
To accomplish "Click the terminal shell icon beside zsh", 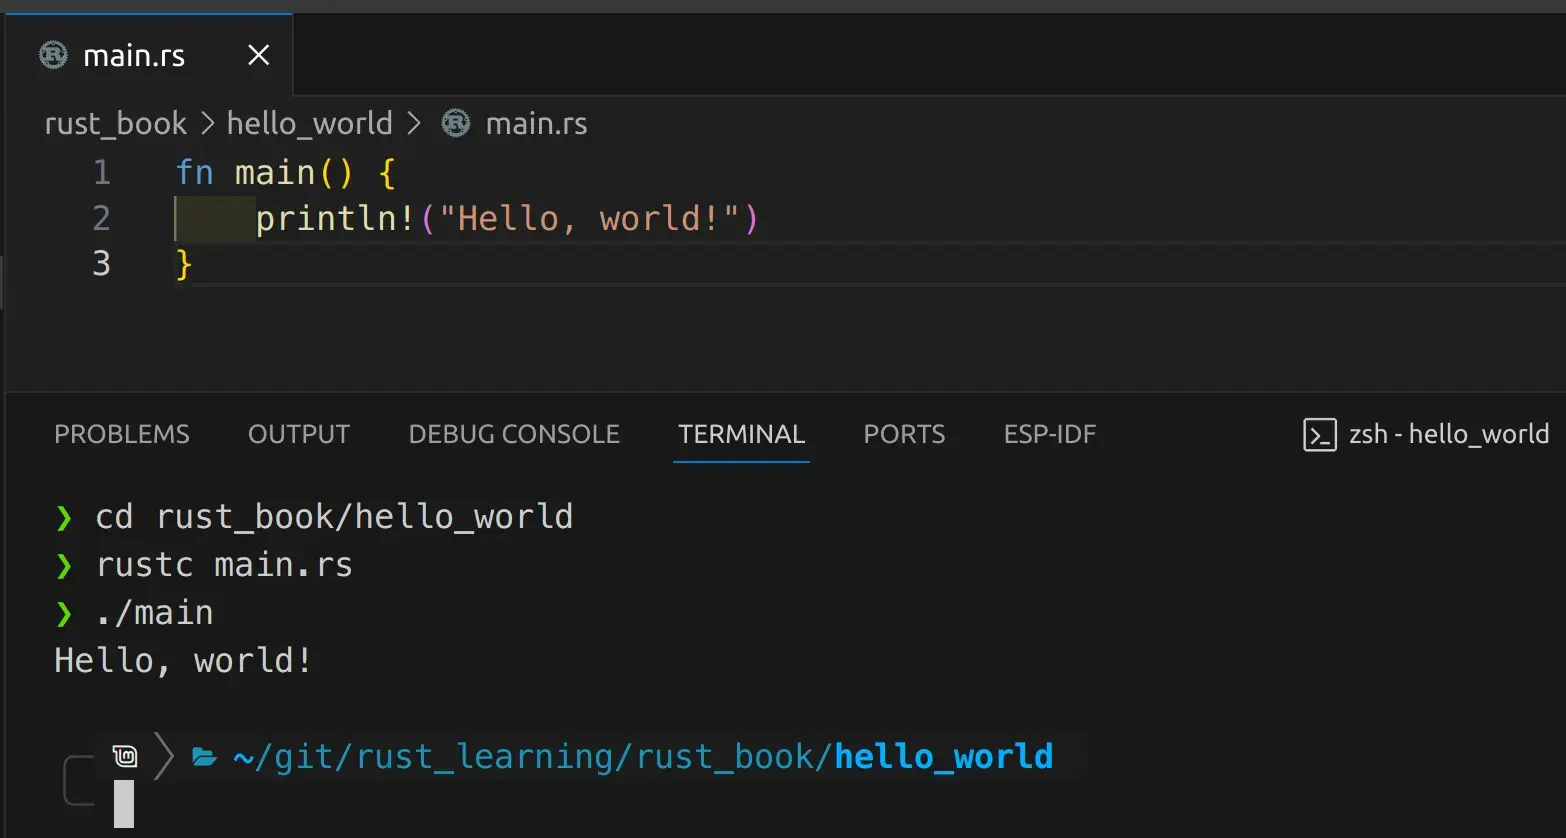I will click(1319, 435).
